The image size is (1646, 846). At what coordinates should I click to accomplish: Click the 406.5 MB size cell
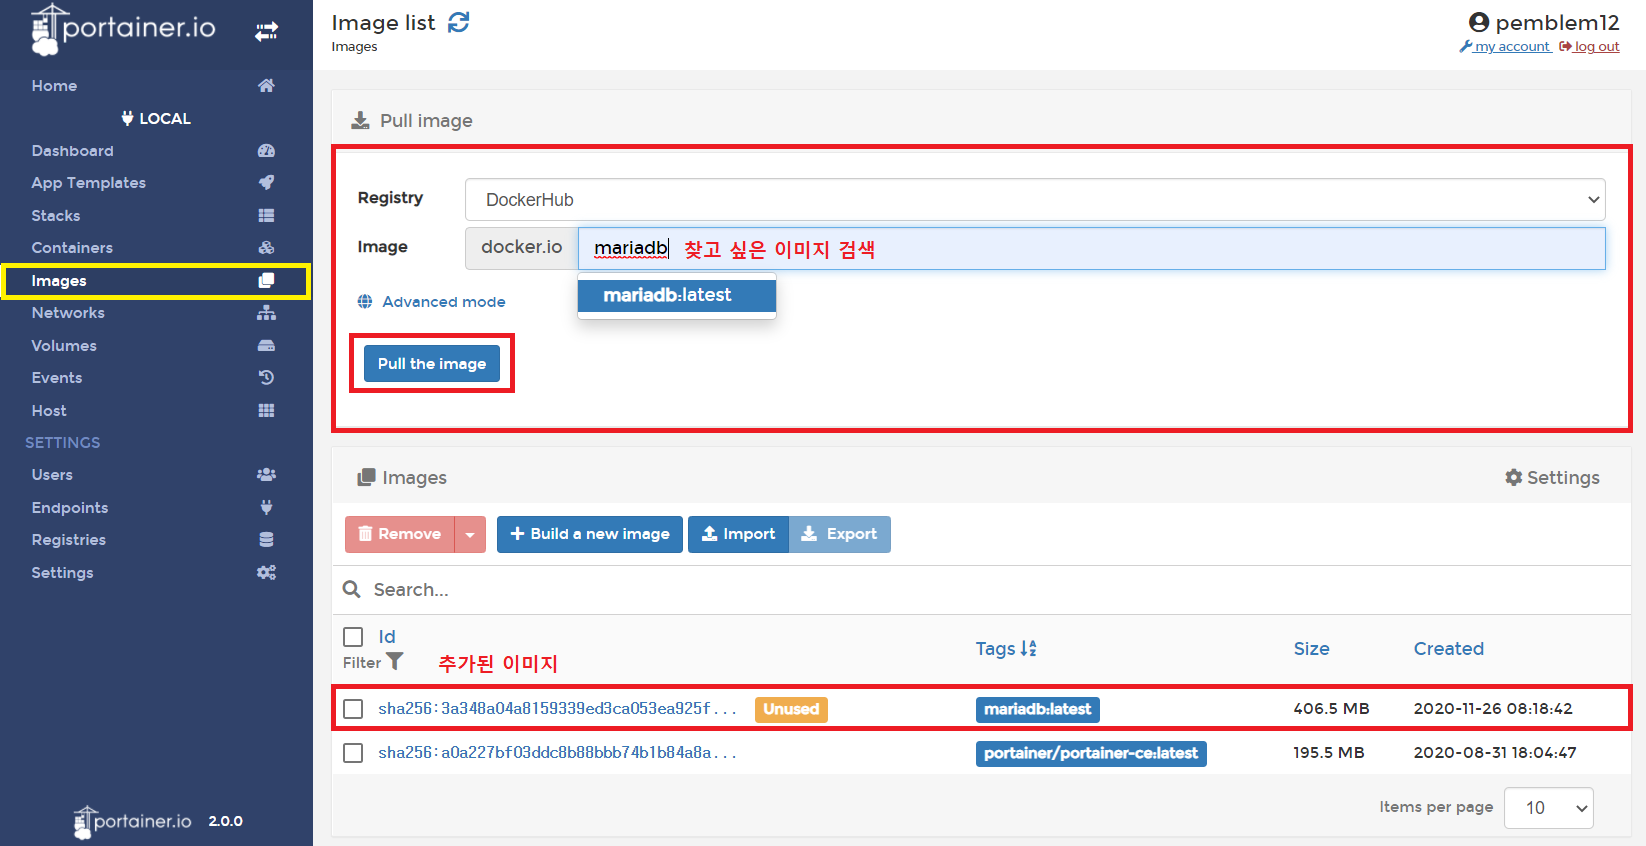tap(1331, 709)
